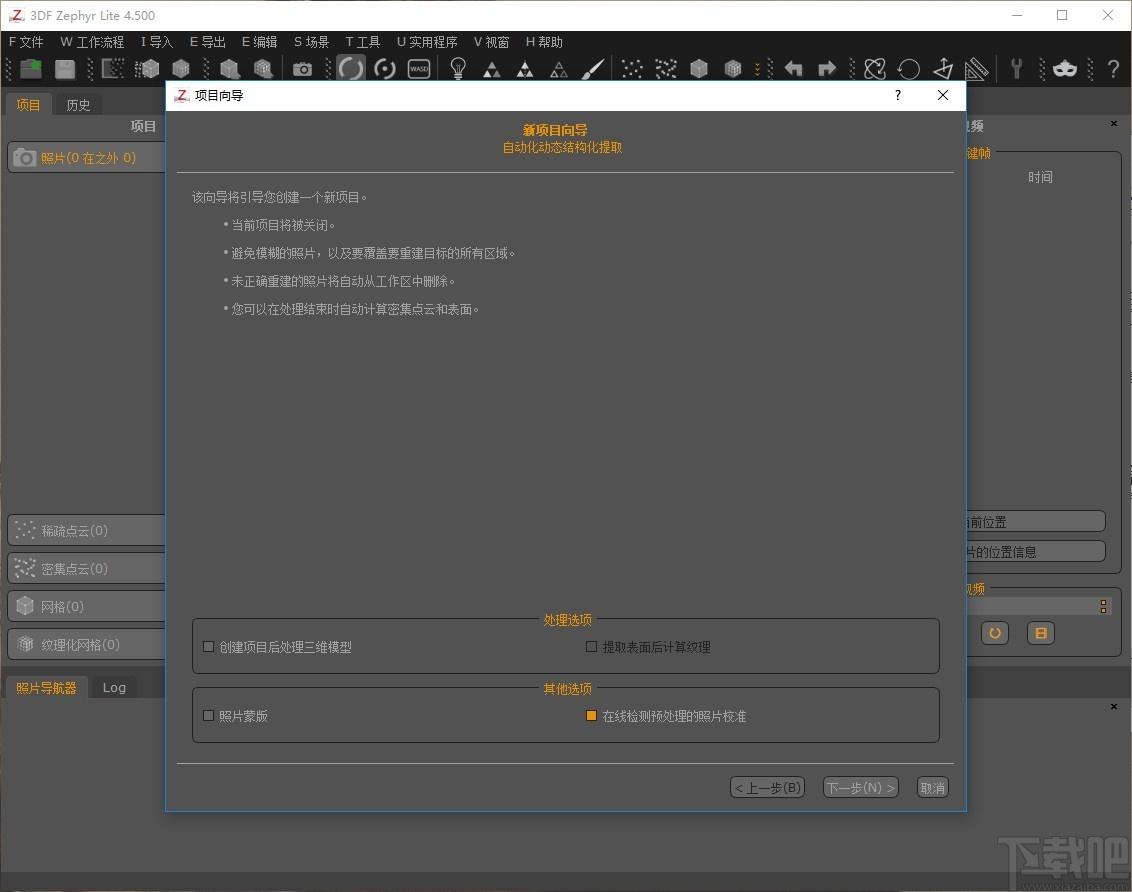The height and width of the screenshot is (892, 1132).
Task: Switch to the Log tab
Action: pos(114,688)
